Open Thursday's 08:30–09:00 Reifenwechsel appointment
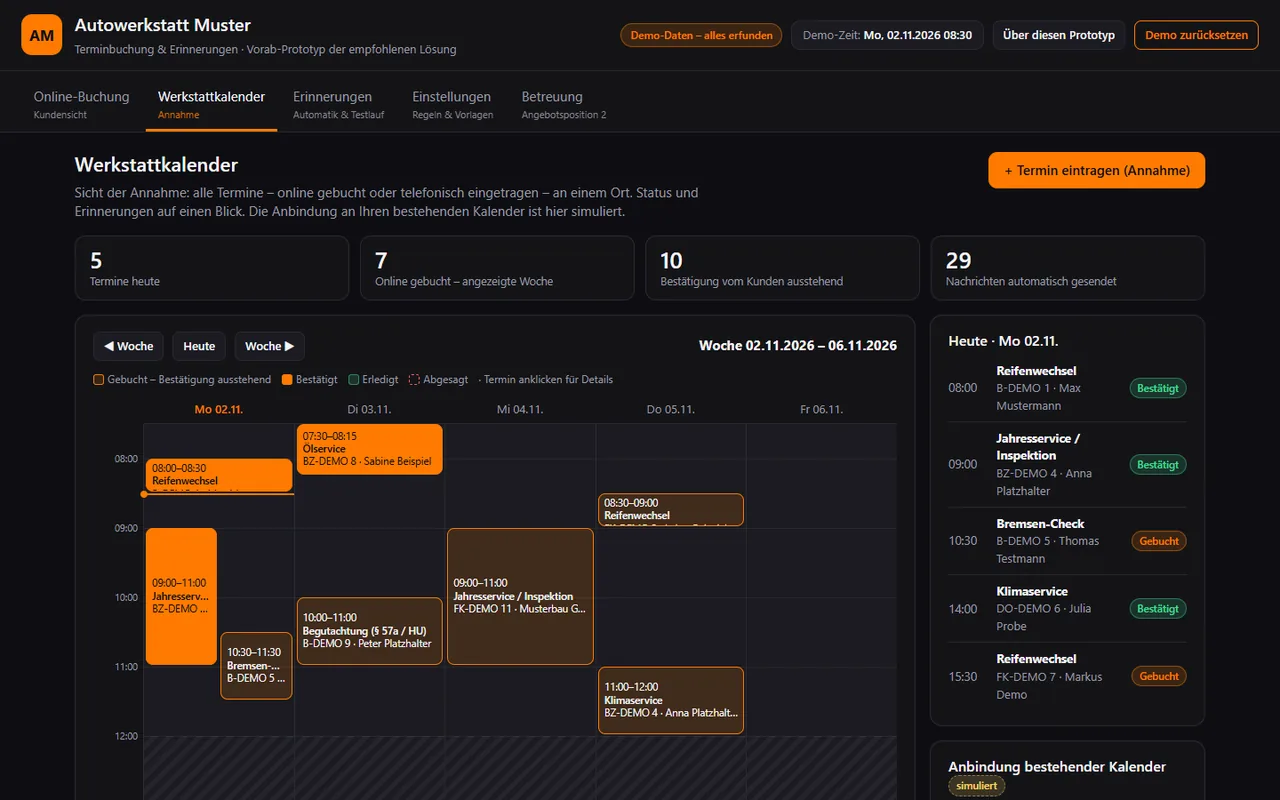This screenshot has height=800, width=1280. (x=671, y=510)
